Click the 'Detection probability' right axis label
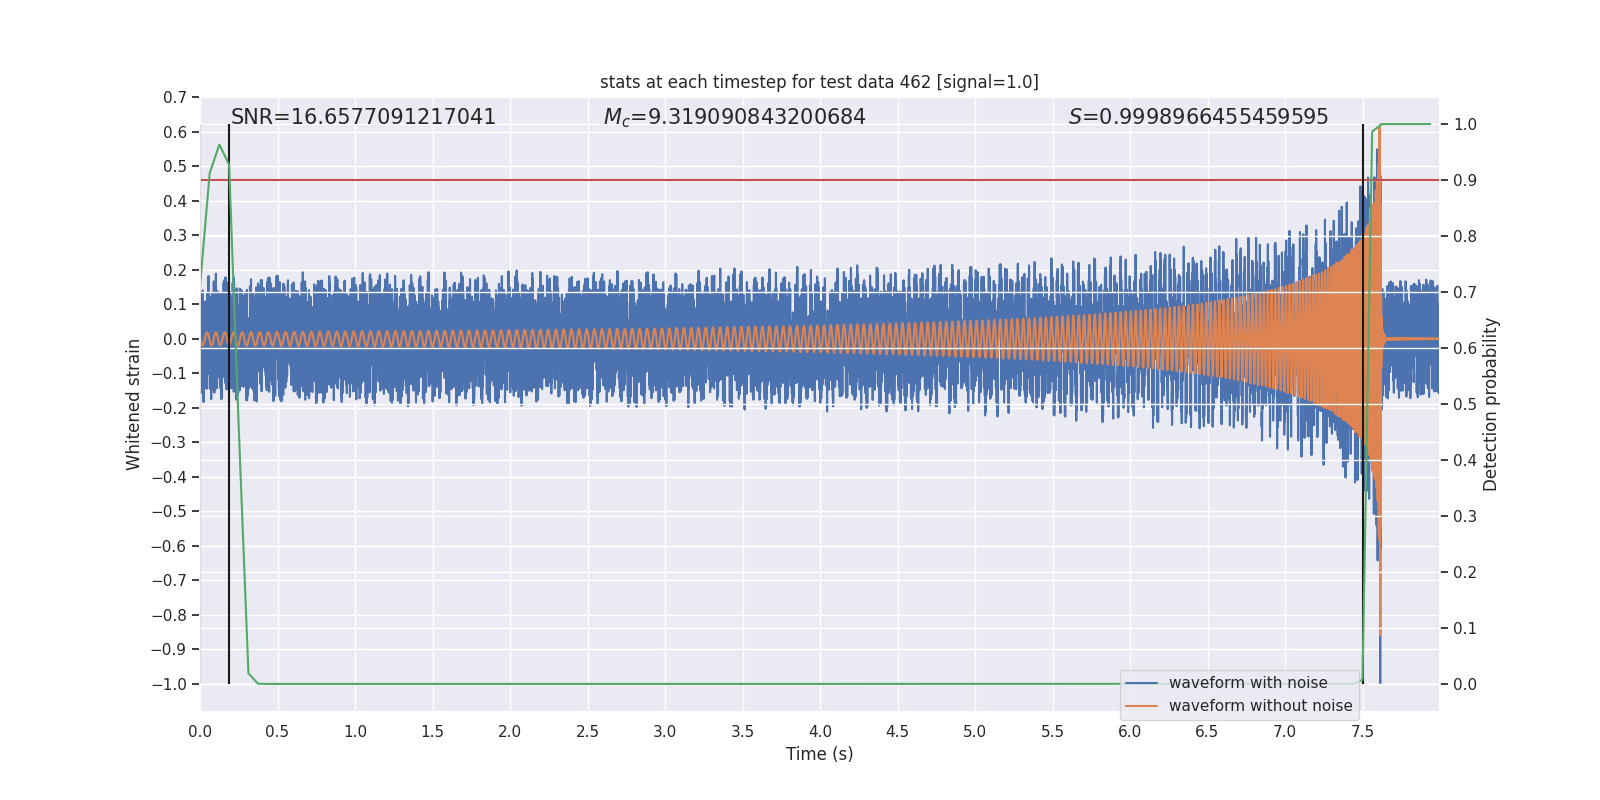This screenshot has height=800, width=1600. 1490,404
